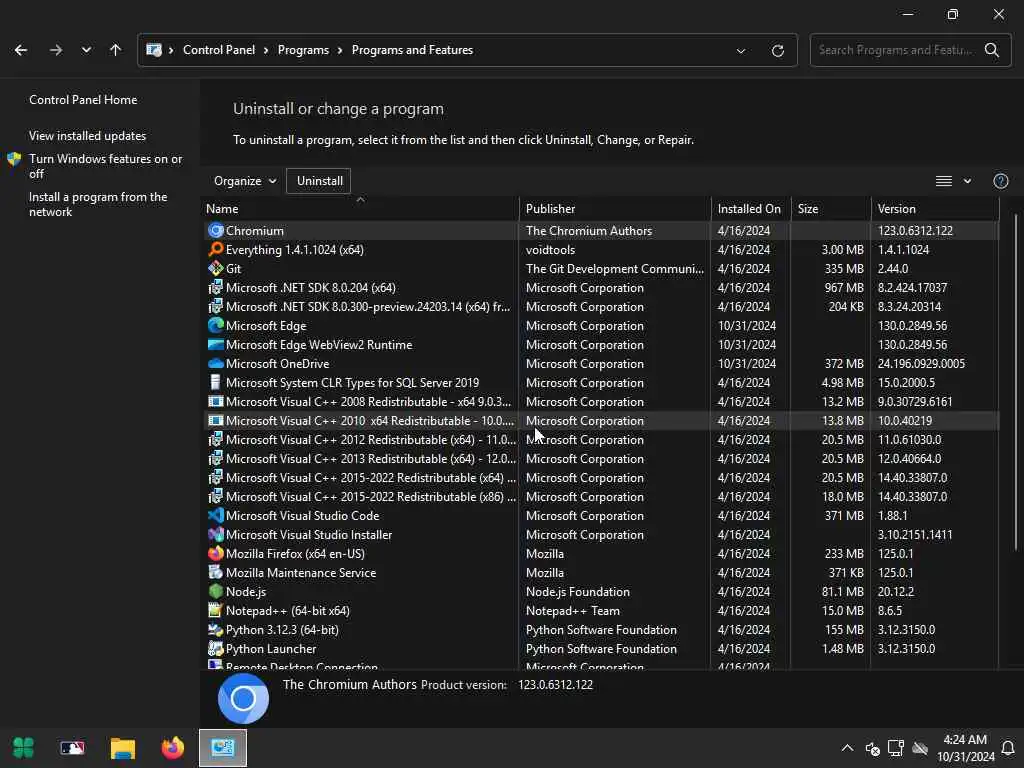1024x768 pixels.
Task: Click the search magnifier icon
Action: click(991, 50)
